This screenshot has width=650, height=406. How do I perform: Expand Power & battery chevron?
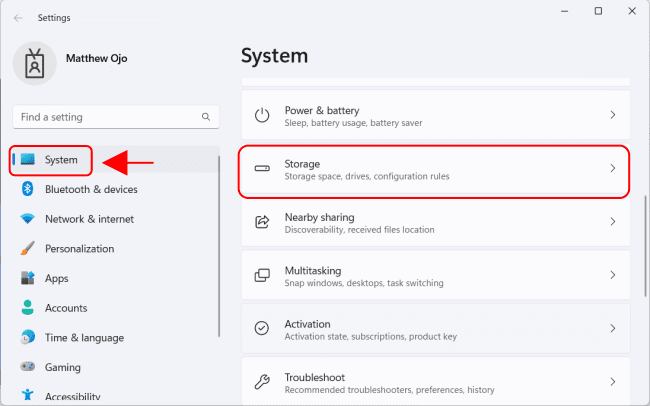coord(613,115)
